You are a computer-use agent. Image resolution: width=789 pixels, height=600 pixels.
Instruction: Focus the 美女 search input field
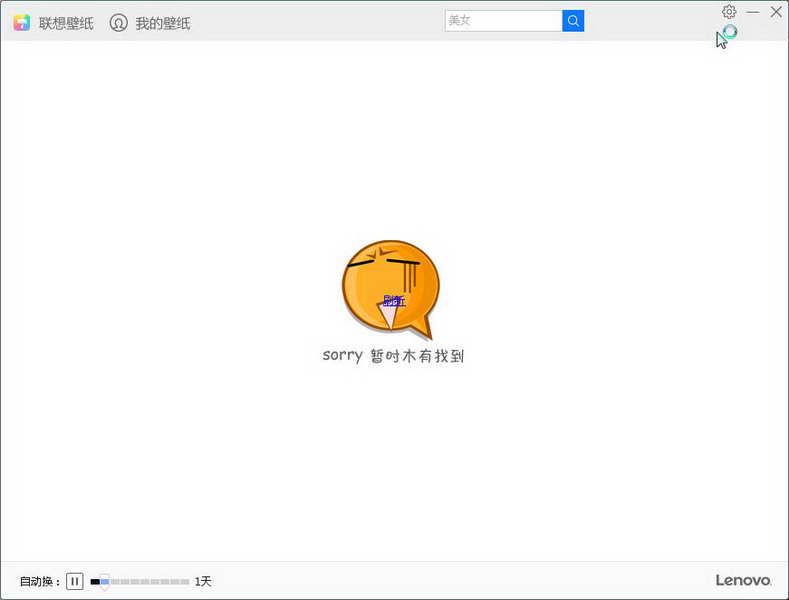[x=504, y=21]
